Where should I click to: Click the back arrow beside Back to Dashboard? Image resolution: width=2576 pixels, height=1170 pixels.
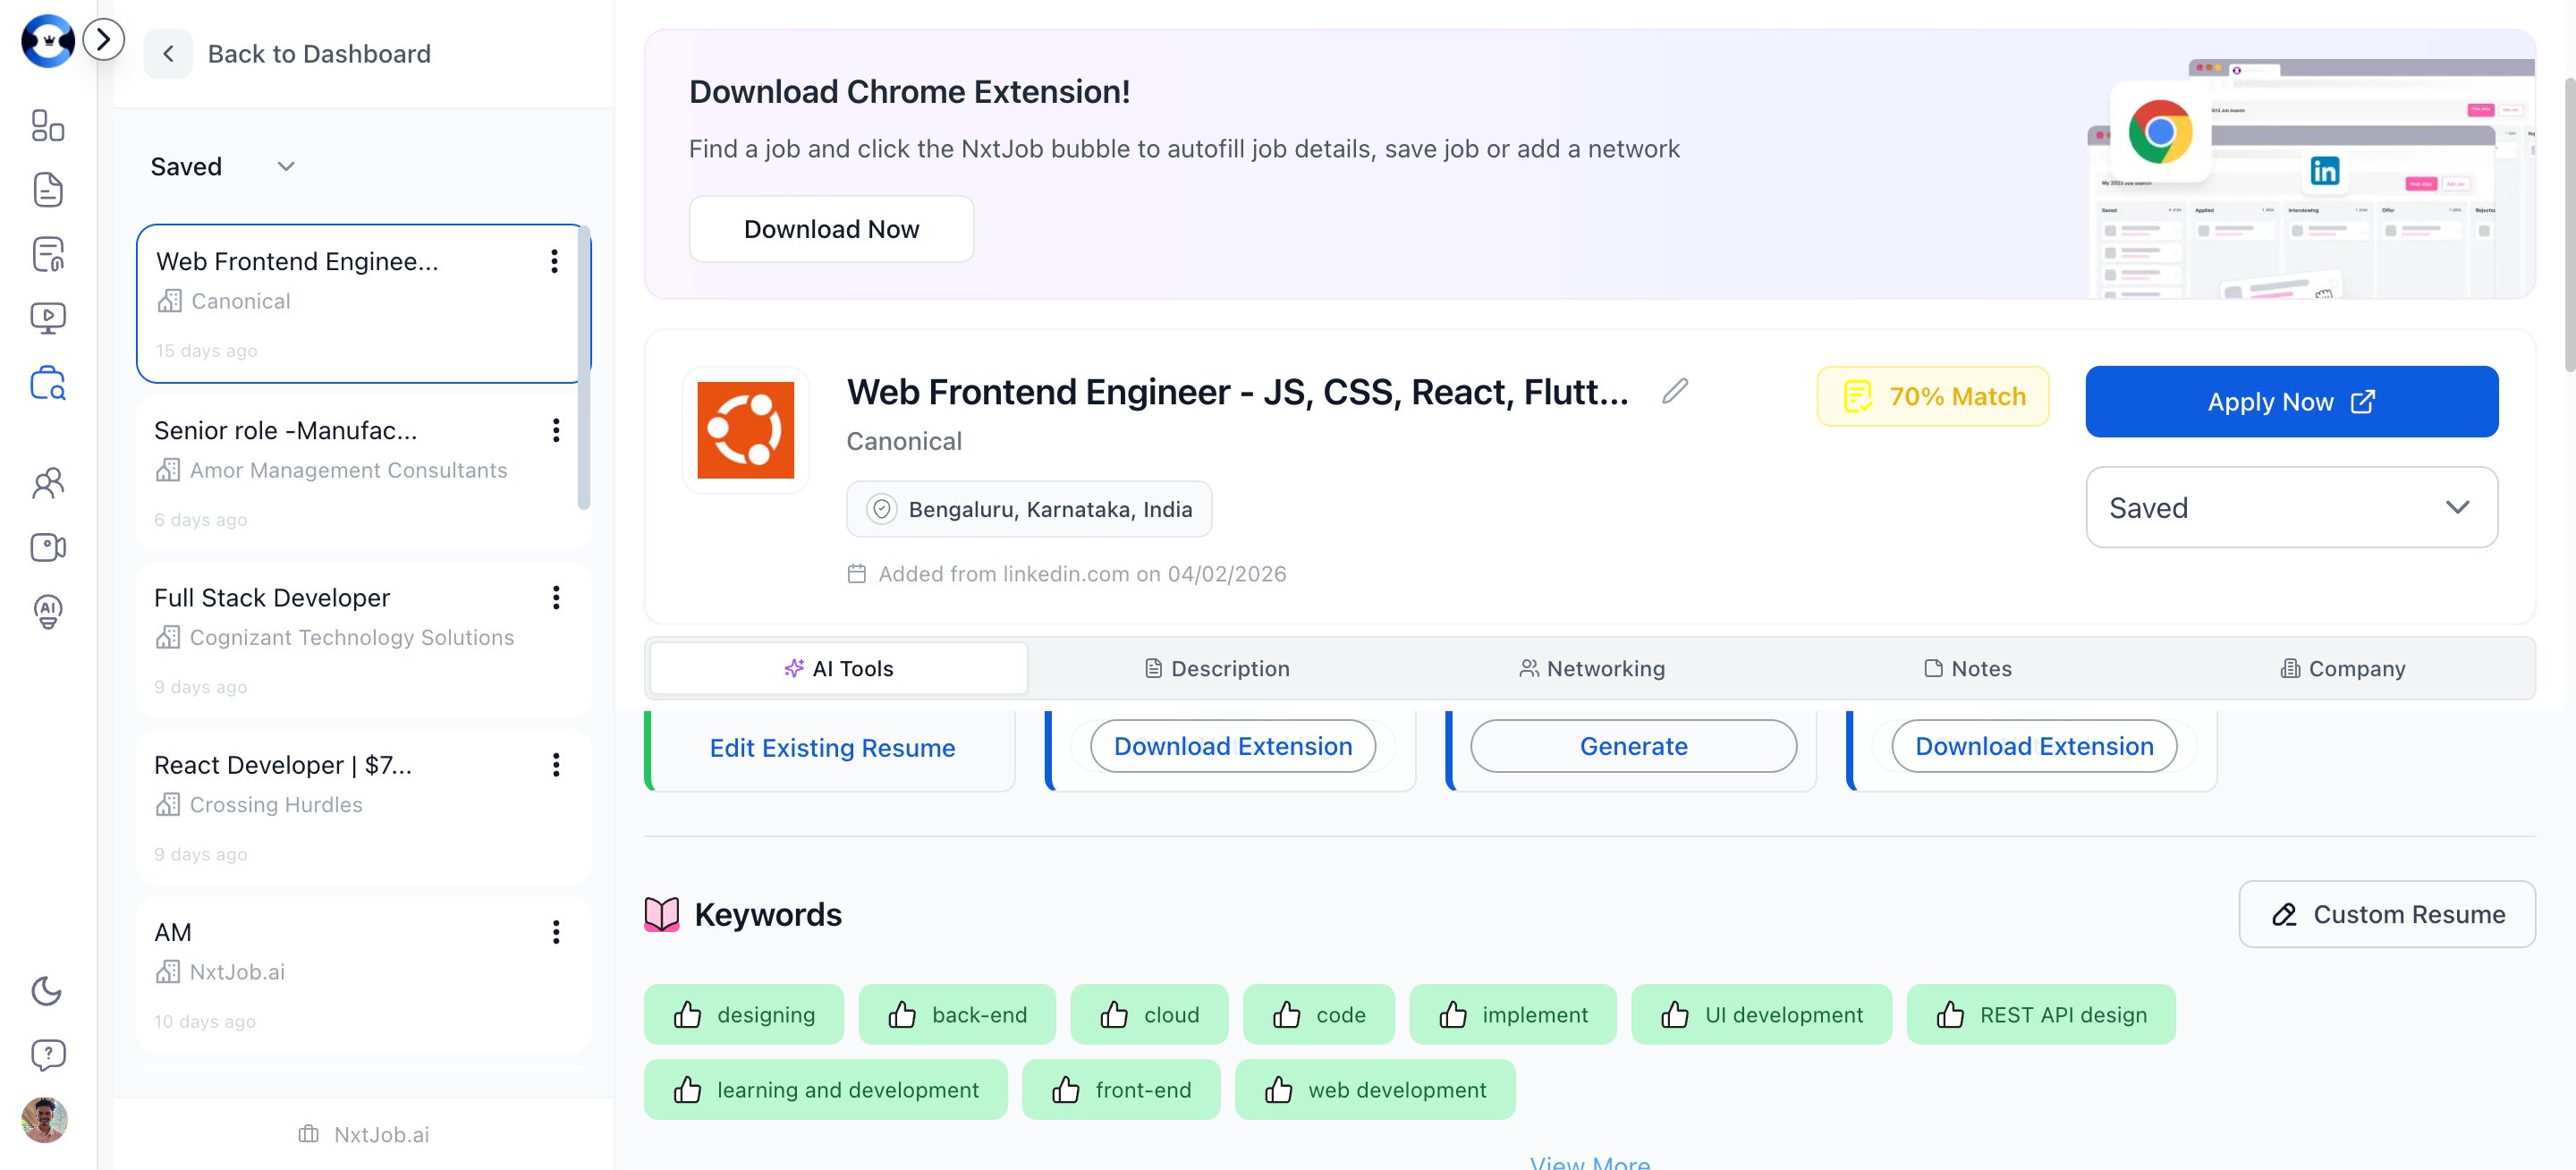(x=168, y=54)
